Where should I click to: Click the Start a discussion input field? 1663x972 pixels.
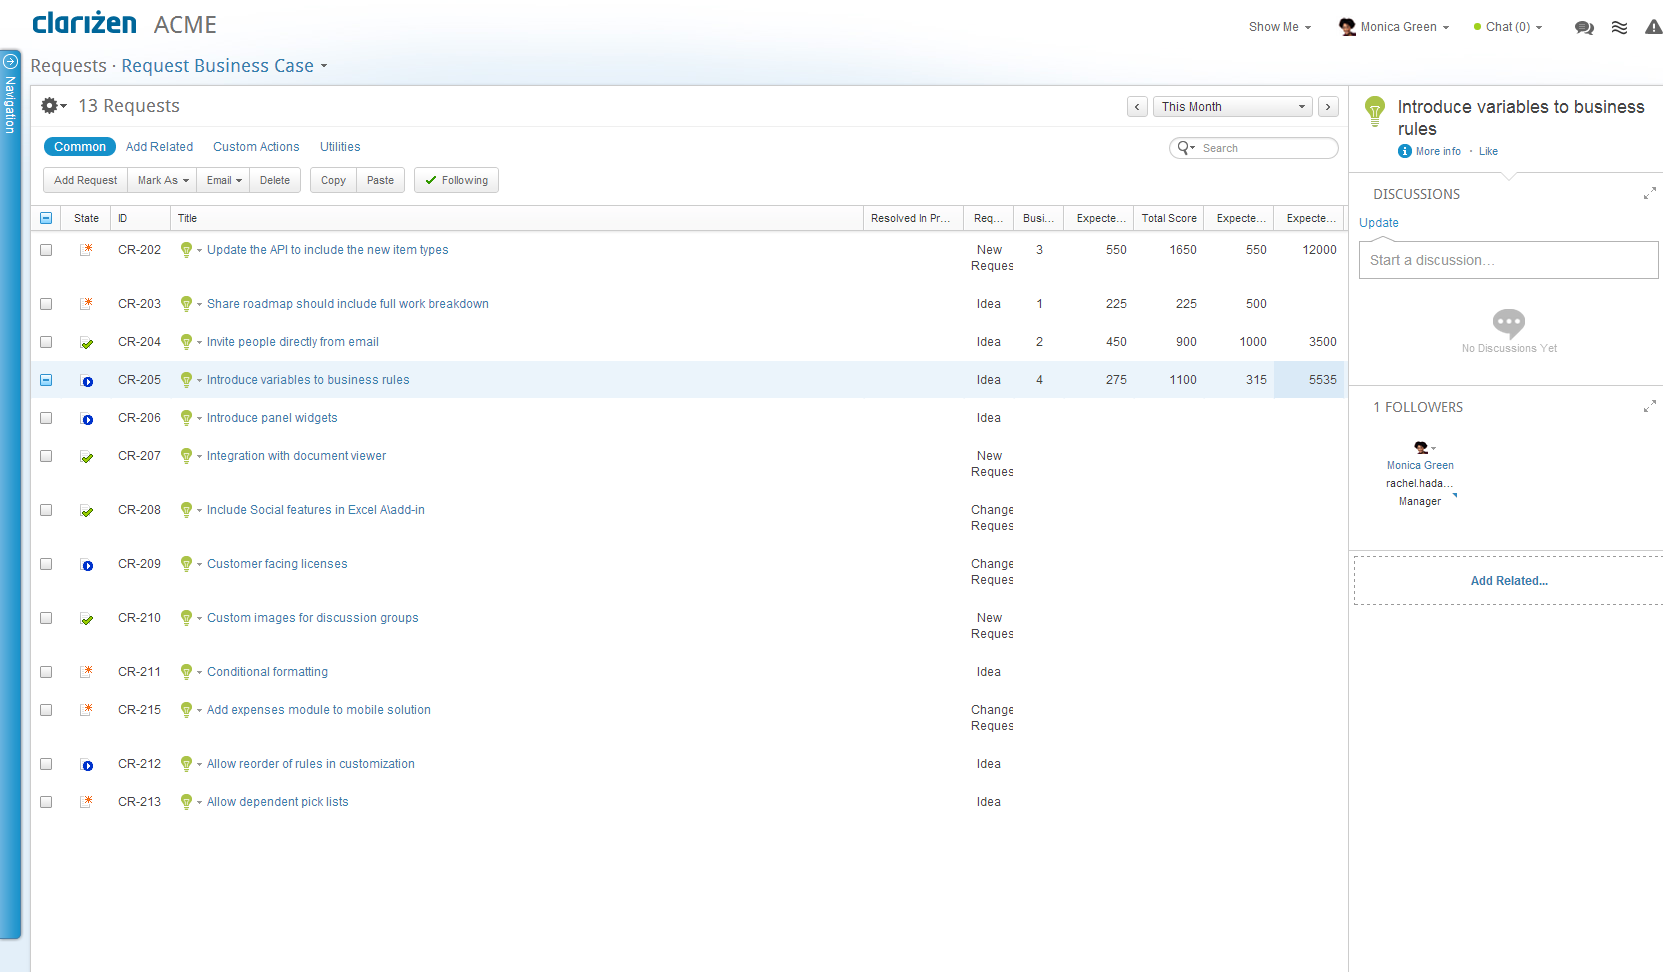1508,260
